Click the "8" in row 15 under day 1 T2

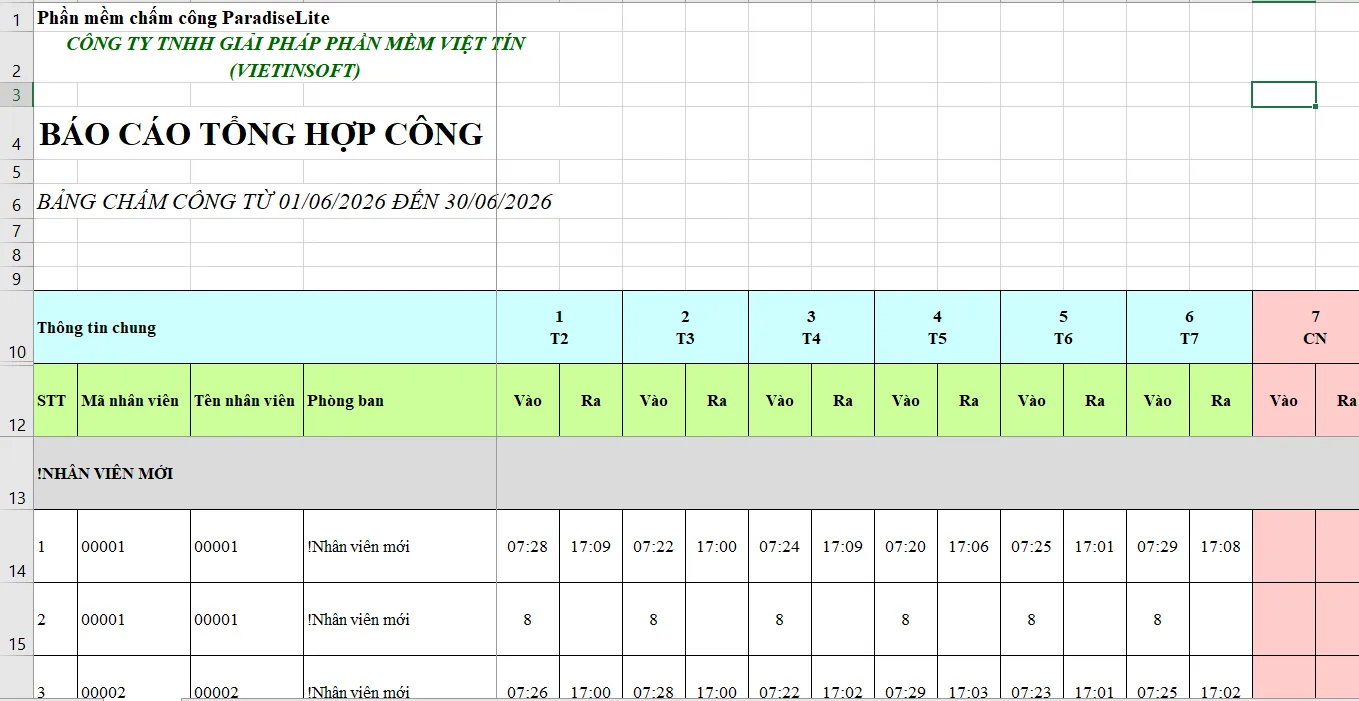tap(528, 620)
